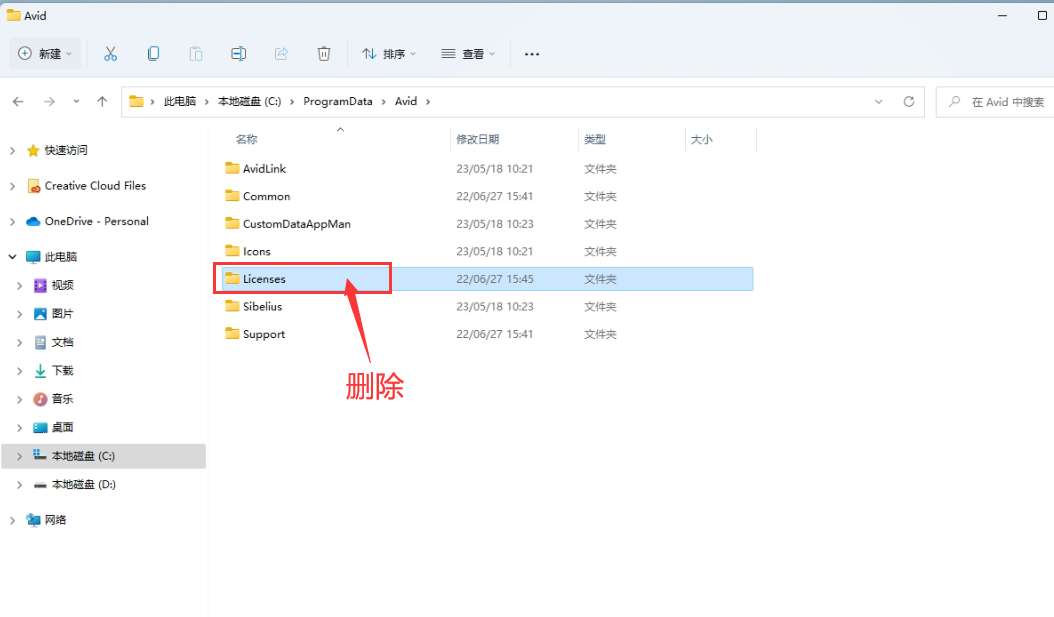Sort by 修改日期 column header
This screenshot has height=617, width=1054.
point(478,140)
